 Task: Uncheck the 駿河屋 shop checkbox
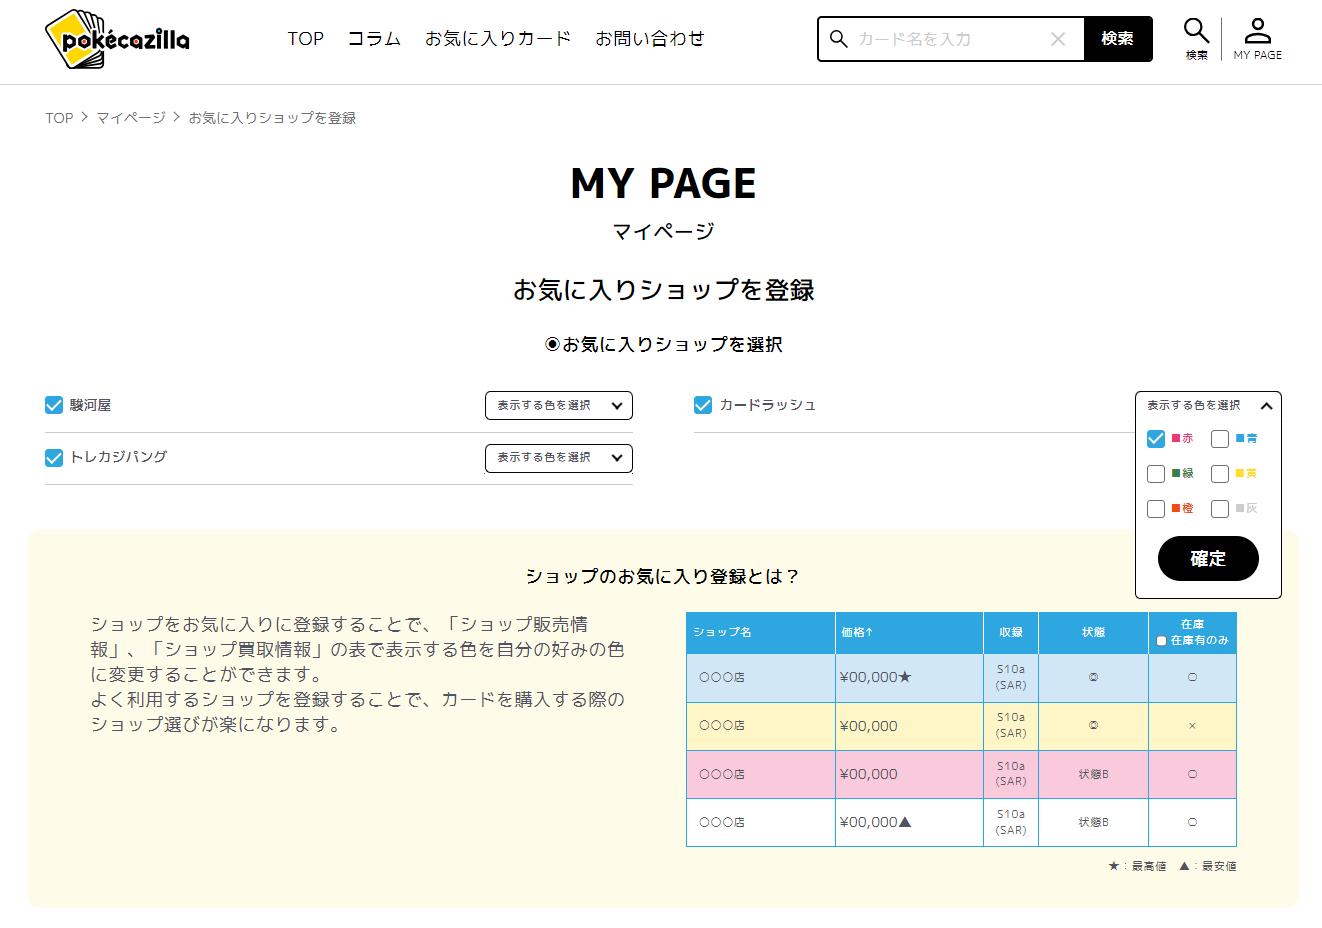54,405
